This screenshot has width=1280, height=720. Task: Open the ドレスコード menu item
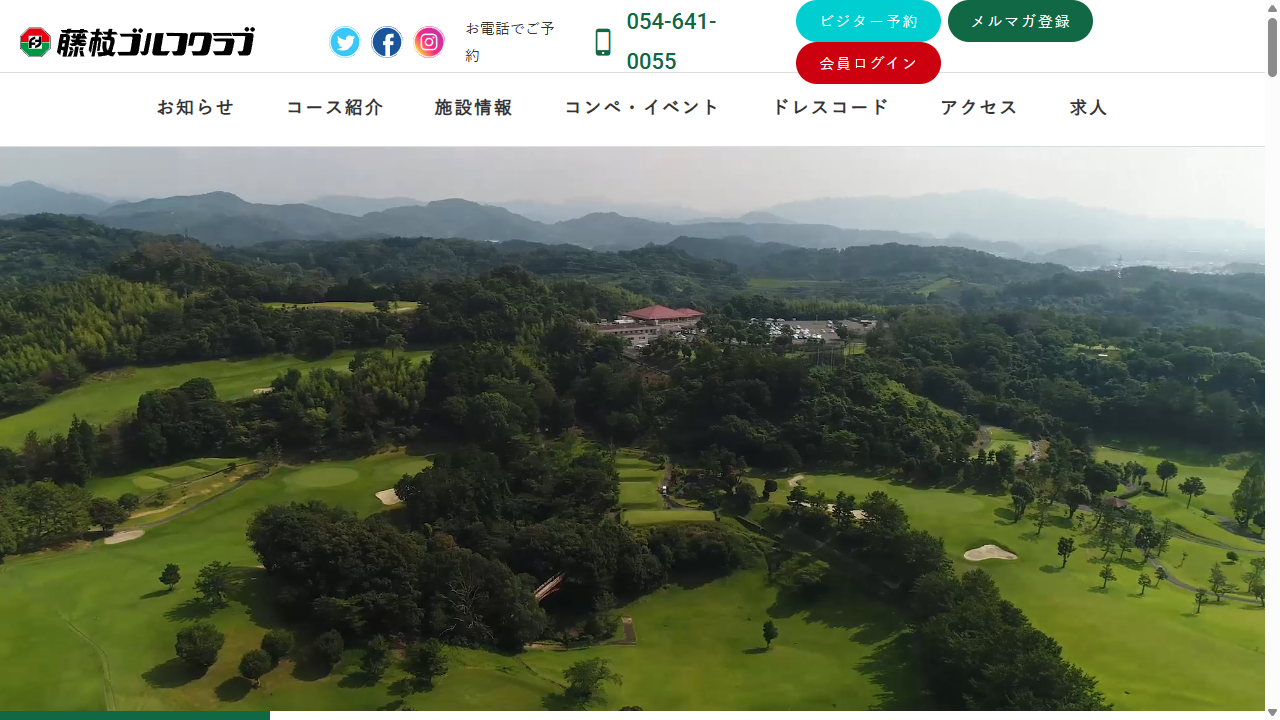click(x=831, y=108)
